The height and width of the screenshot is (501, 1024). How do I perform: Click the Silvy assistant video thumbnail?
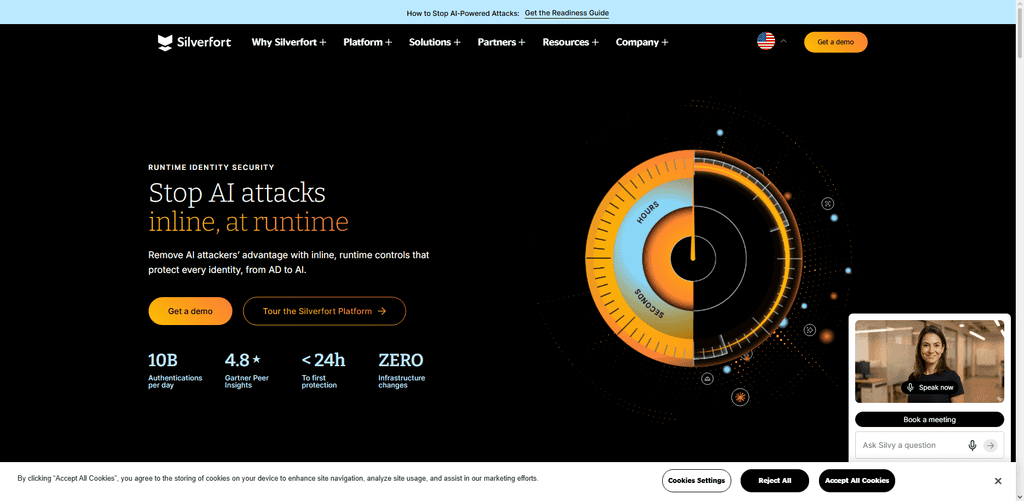click(x=929, y=361)
